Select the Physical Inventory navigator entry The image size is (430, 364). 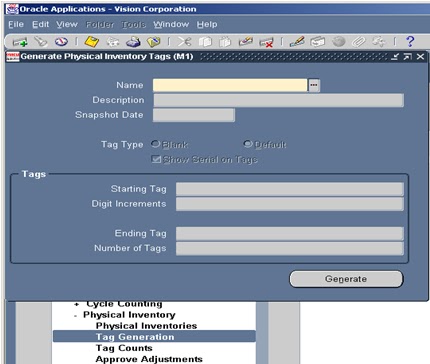[x=129, y=315]
